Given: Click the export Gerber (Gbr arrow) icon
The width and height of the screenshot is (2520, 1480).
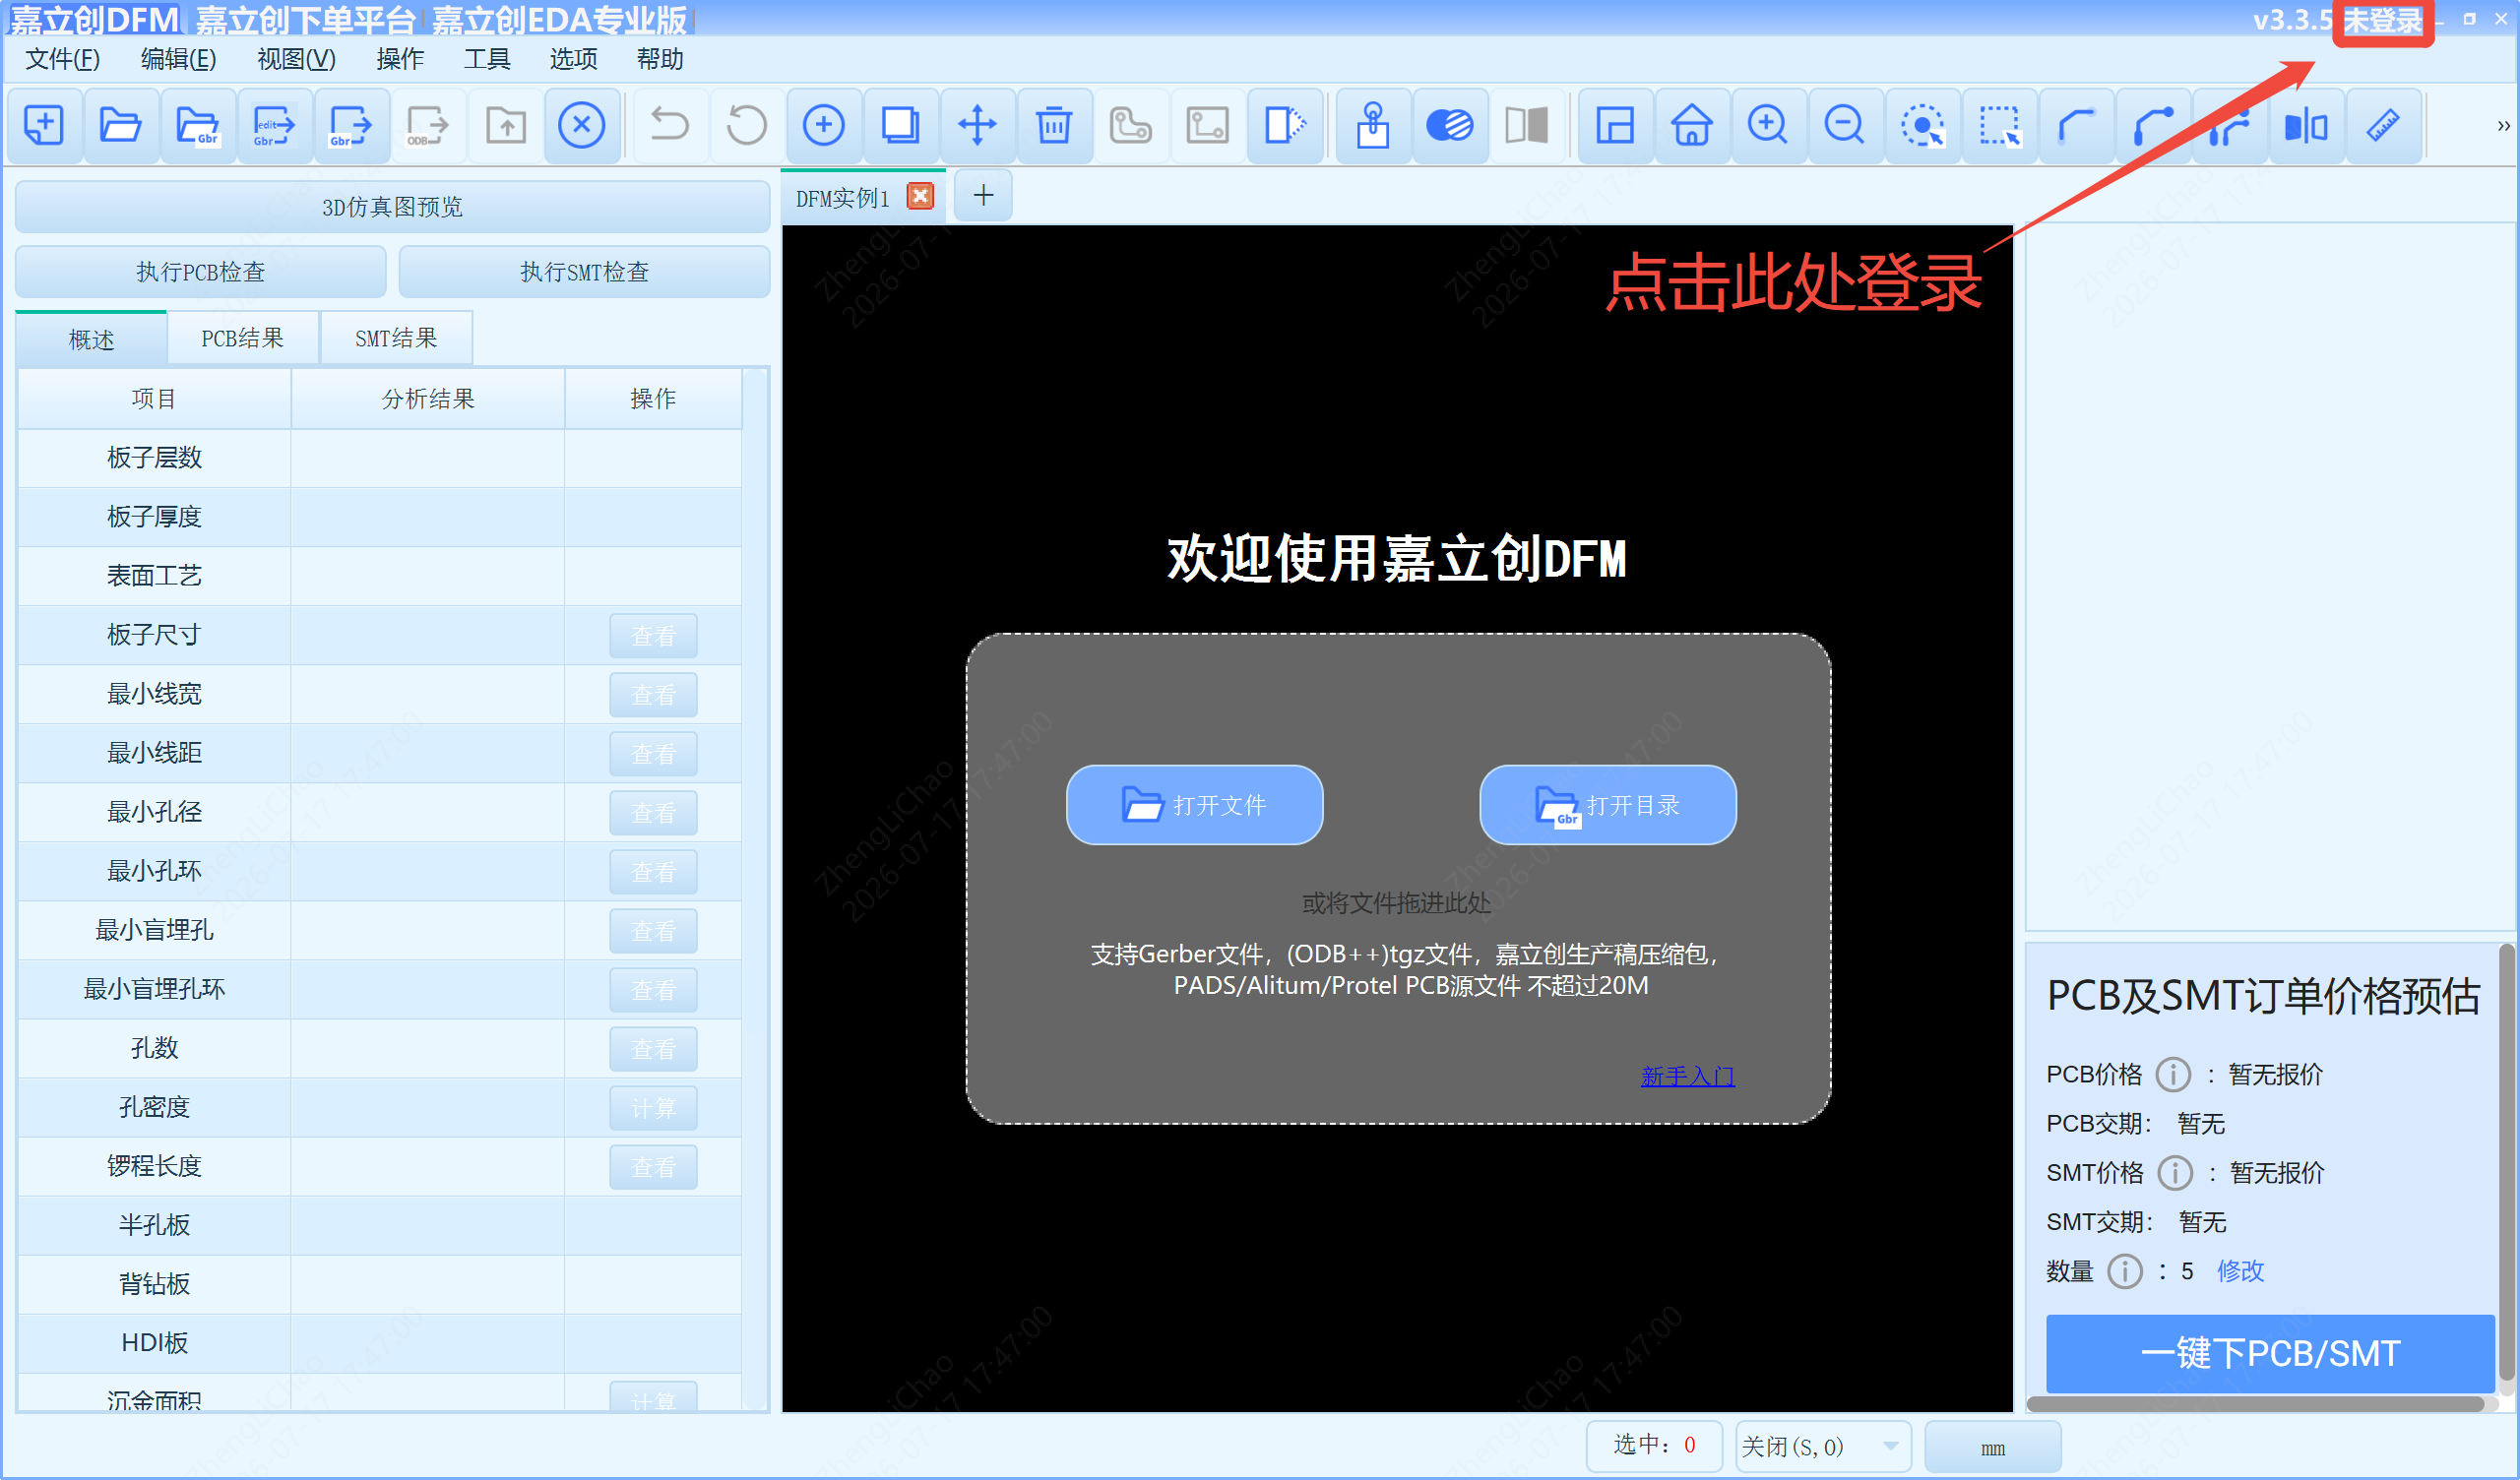Looking at the screenshot, I should tap(350, 126).
